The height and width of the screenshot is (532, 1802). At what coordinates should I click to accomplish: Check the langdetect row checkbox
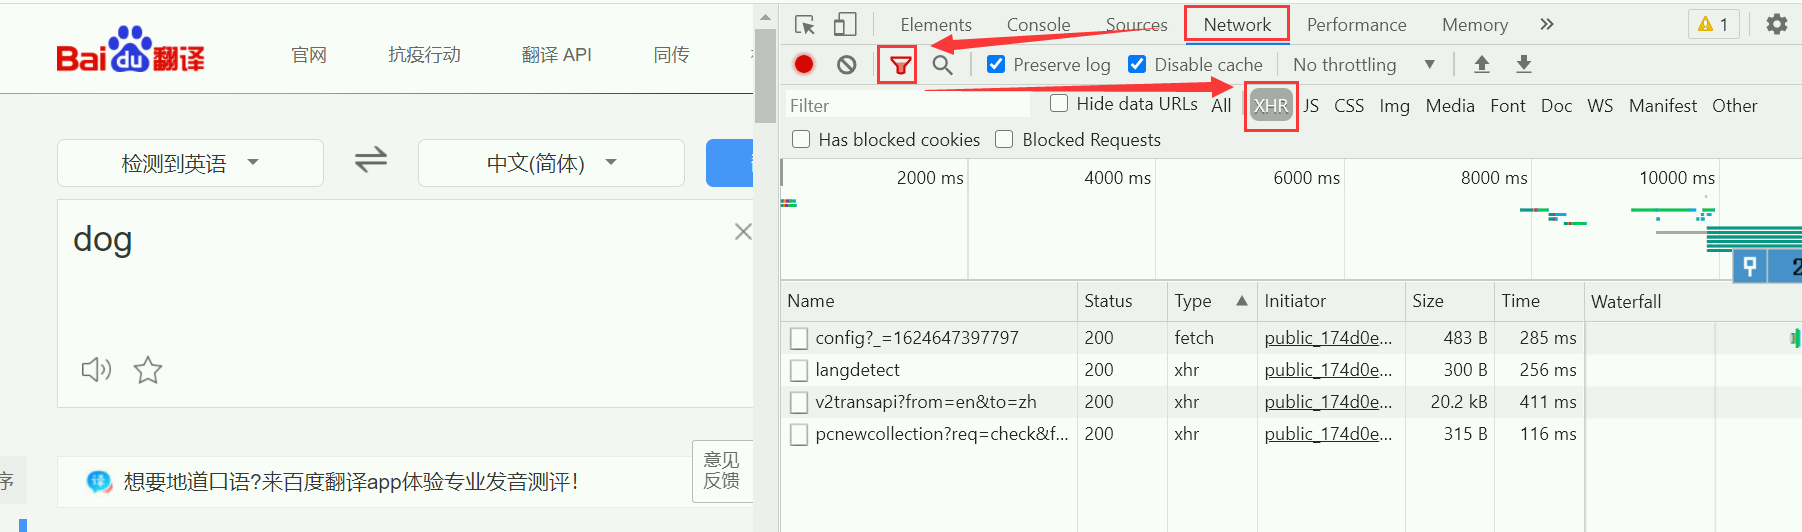coord(799,370)
